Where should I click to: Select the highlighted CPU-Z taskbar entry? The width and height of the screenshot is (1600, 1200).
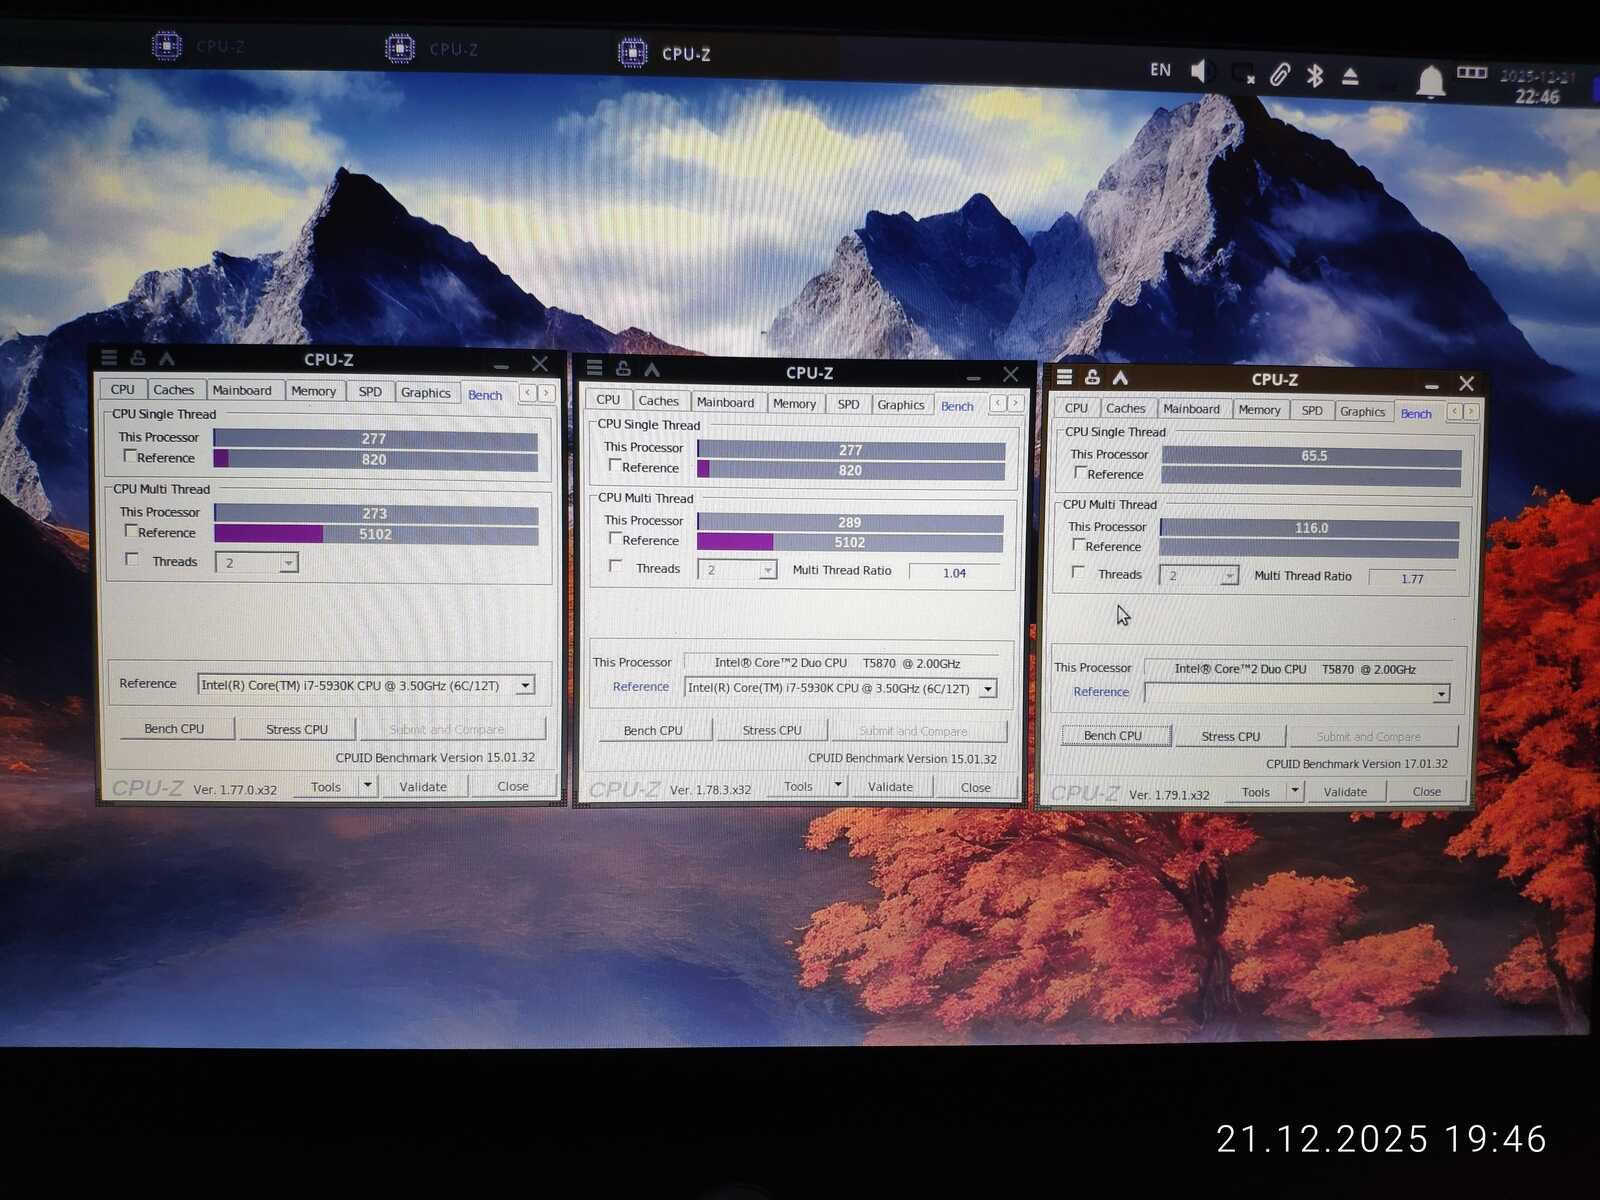(x=665, y=53)
